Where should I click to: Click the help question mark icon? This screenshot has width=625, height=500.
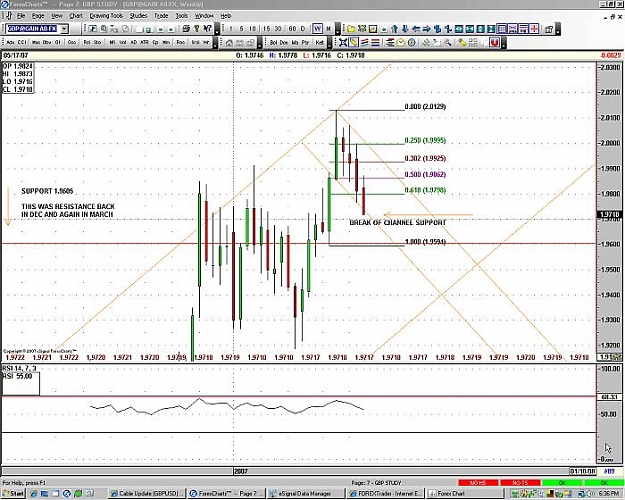click(197, 29)
